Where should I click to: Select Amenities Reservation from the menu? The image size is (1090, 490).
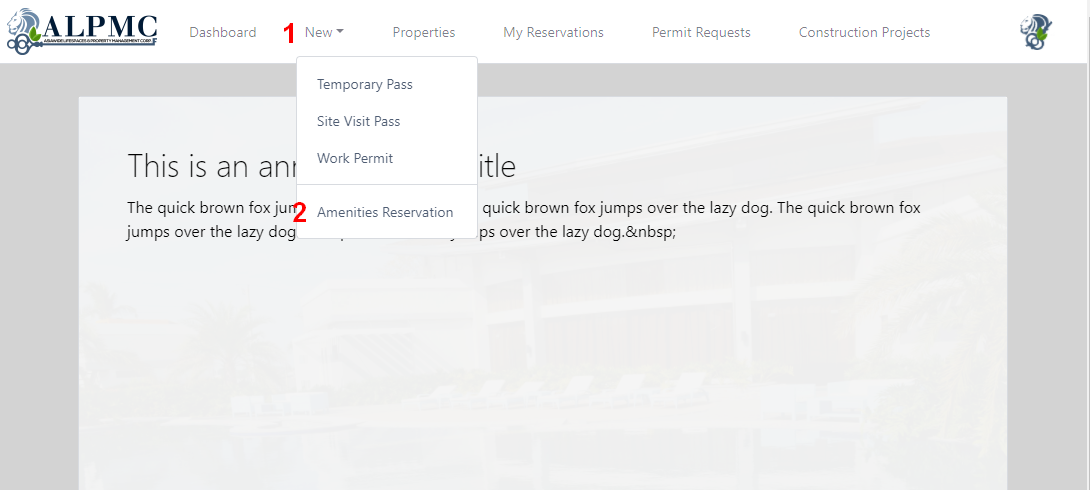click(x=385, y=212)
